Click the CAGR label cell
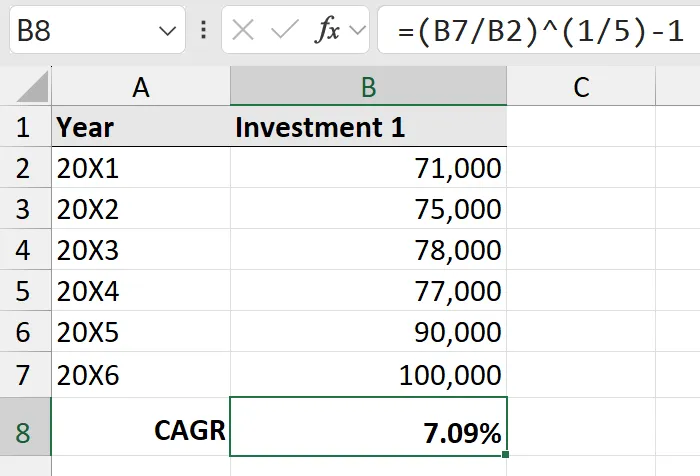The height and width of the screenshot is (476, 700). (141, 427)
